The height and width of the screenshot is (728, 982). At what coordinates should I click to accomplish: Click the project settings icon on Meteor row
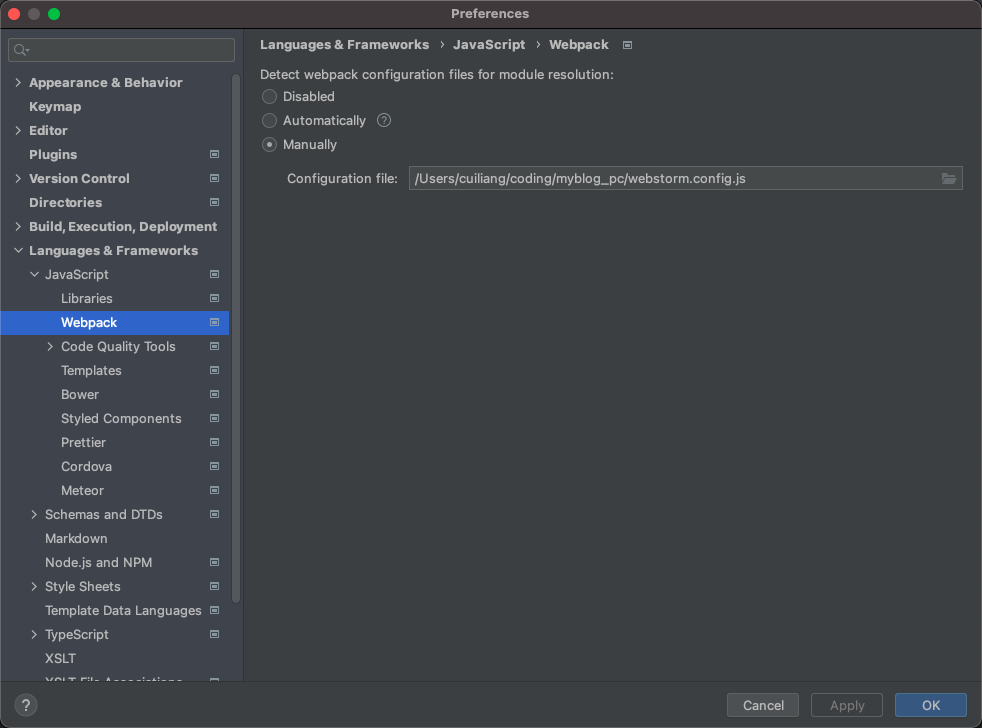tap(214, 491)
